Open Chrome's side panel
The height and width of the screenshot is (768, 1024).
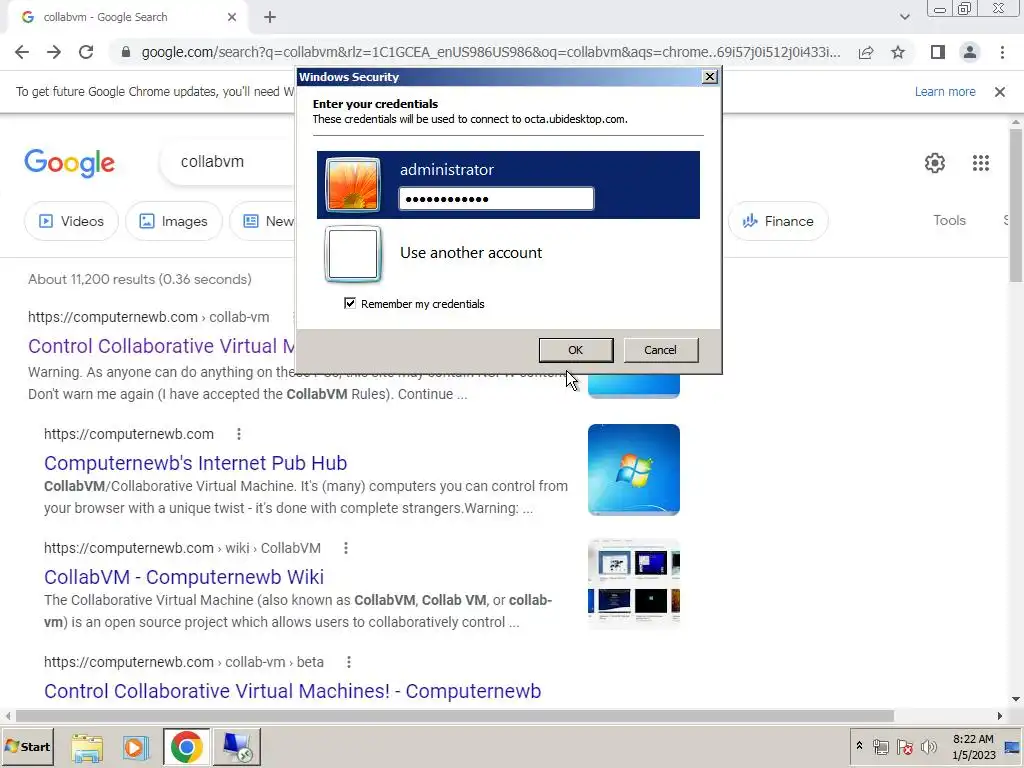pos(938,52)
